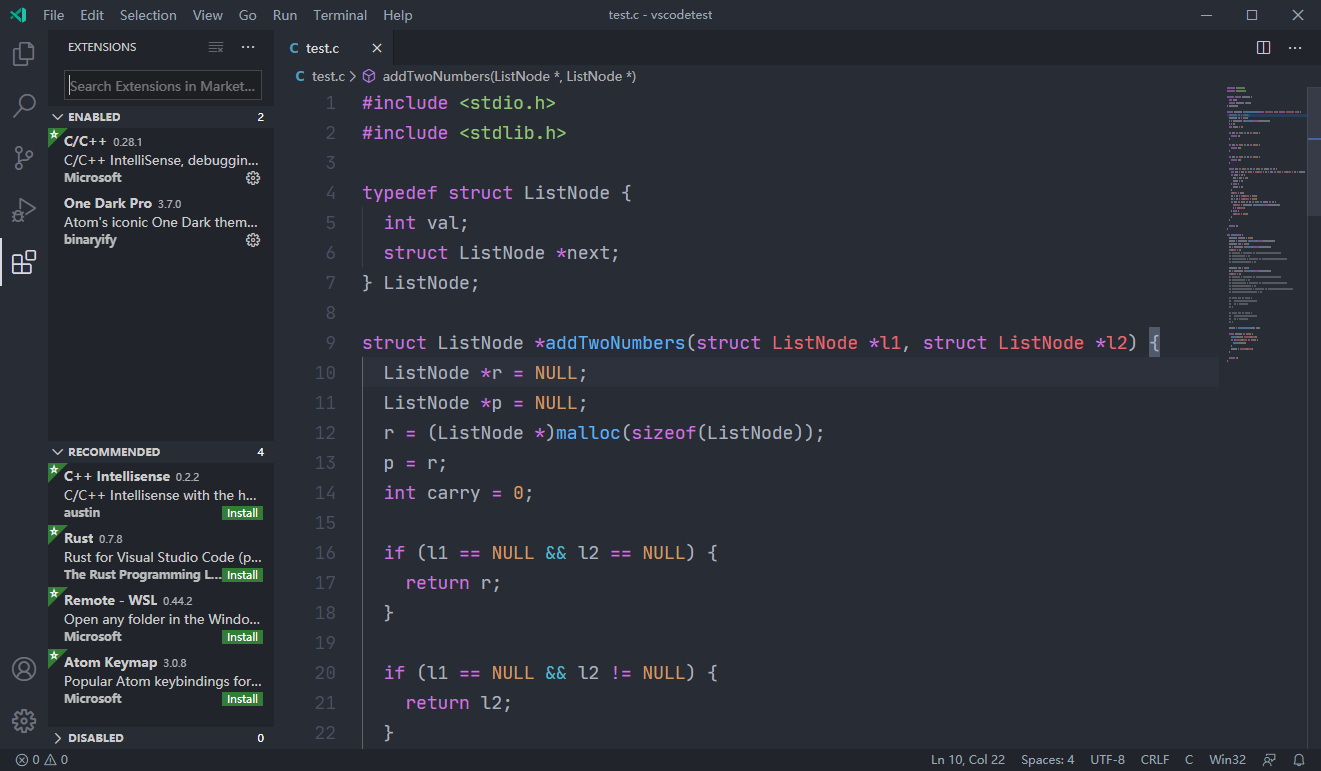Change encoding by clicking UTF-8 in status bar

click(x=1107, y=759)
